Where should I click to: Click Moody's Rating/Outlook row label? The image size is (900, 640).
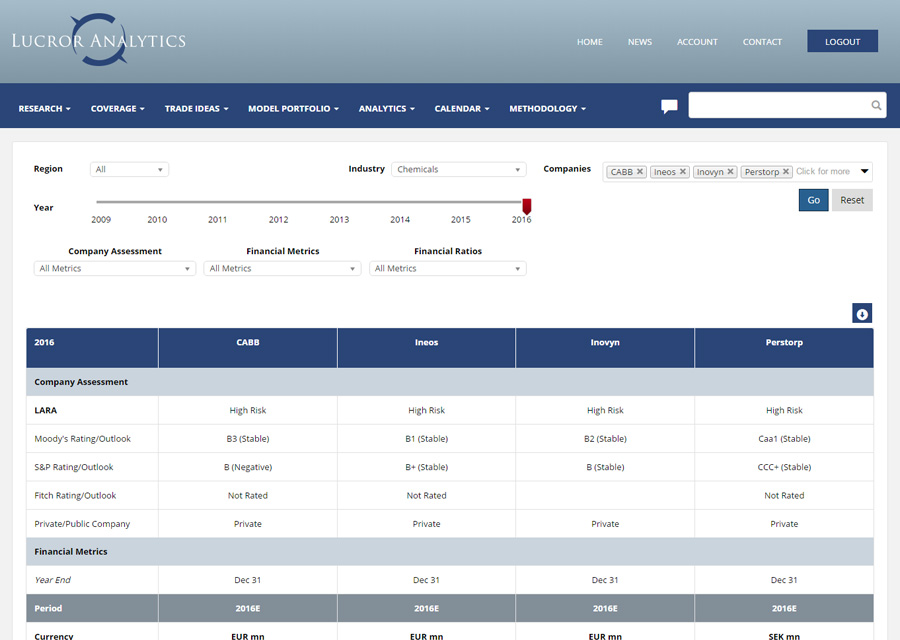tap(83, 439)
